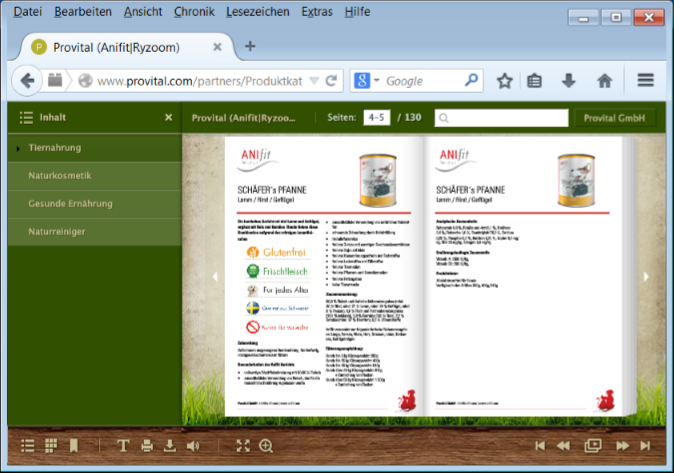Close the Inhalt sidebar panel

coord(168,118)
